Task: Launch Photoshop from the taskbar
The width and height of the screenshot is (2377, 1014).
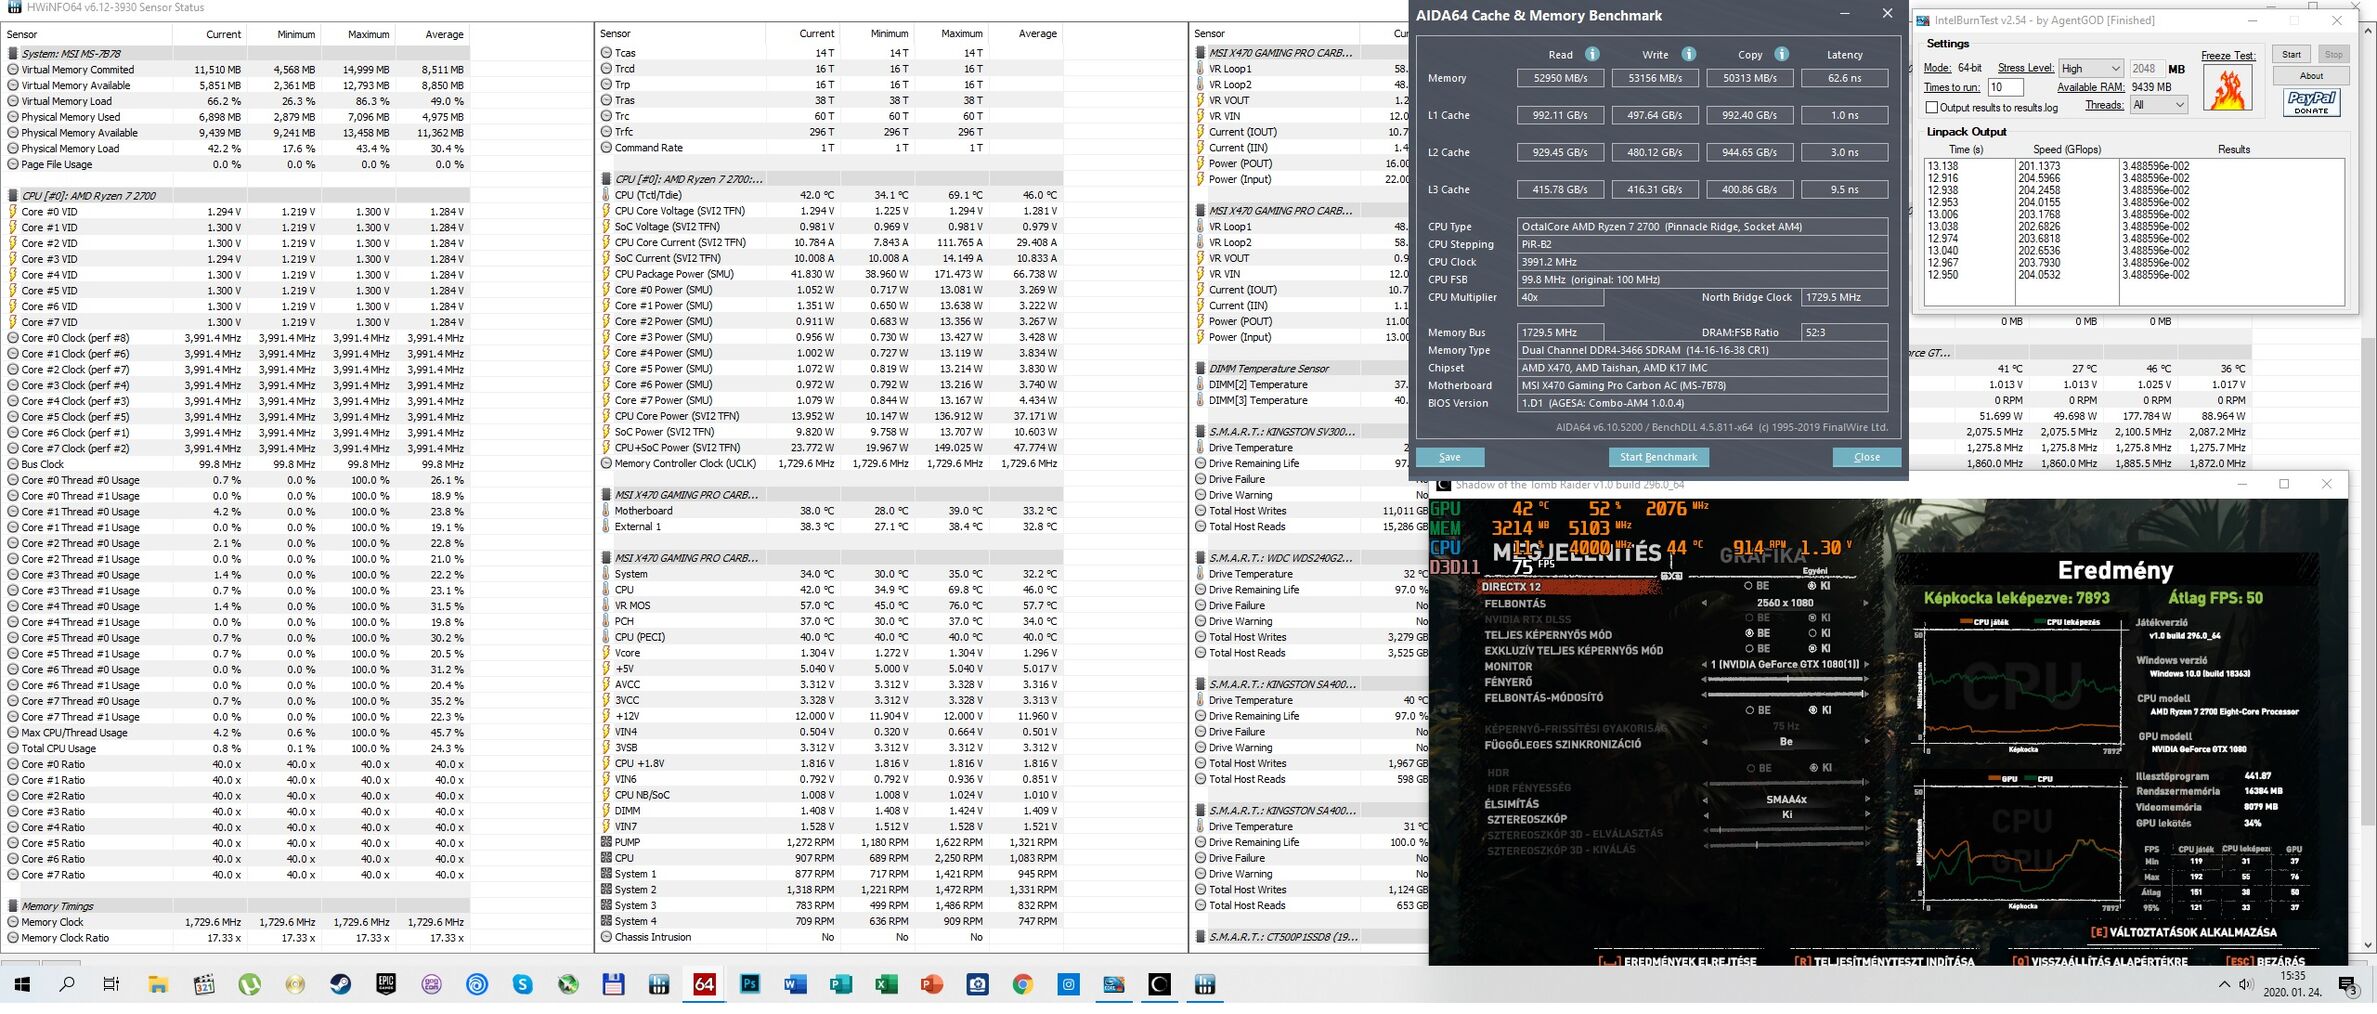Action: 749,985
